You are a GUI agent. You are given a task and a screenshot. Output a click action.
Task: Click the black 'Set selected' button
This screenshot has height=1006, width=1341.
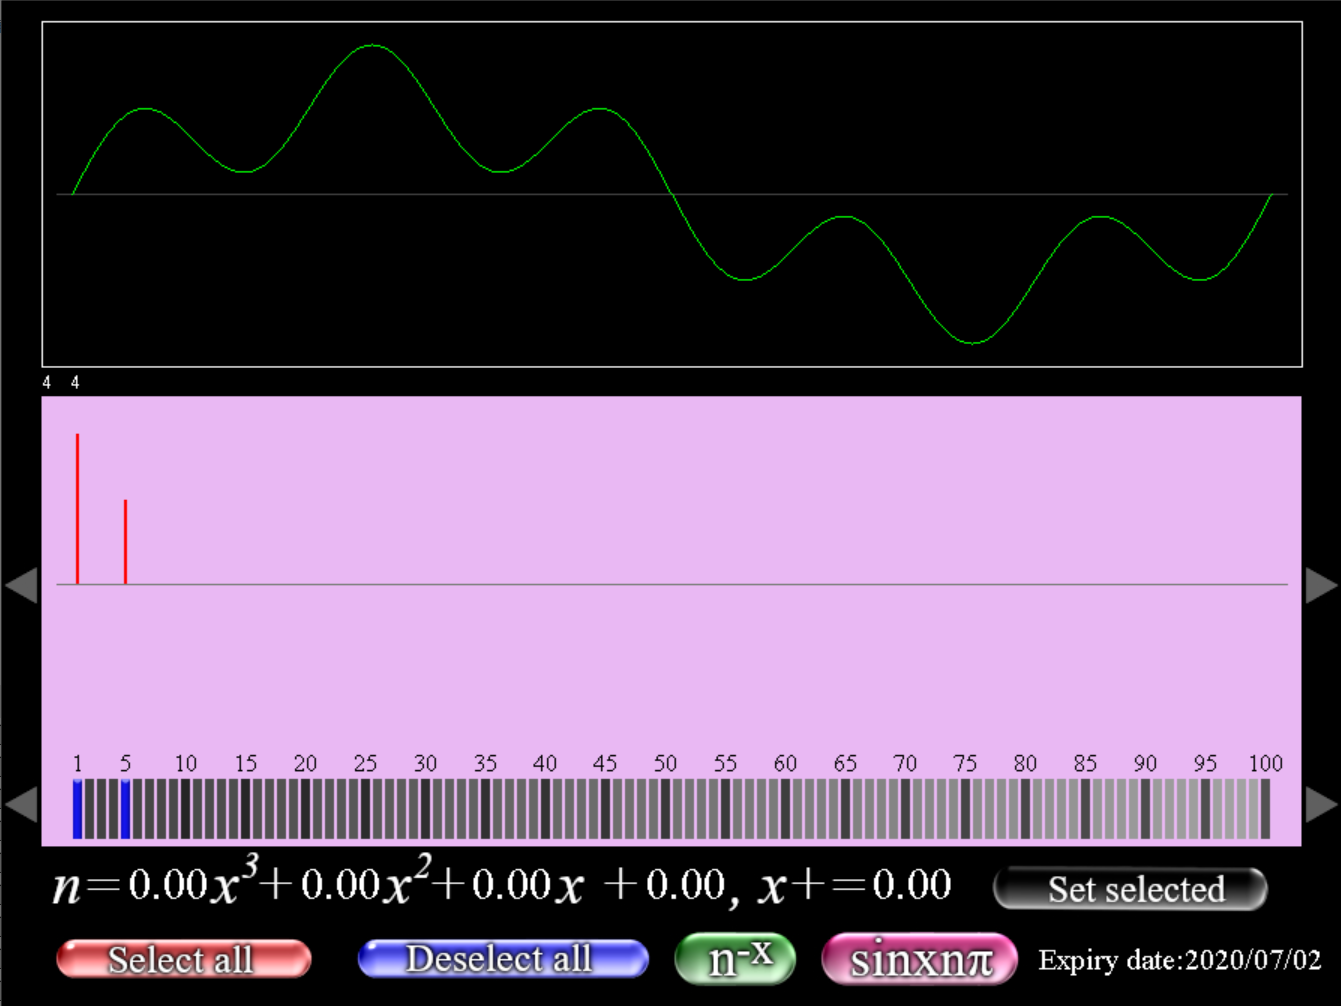1131,888
